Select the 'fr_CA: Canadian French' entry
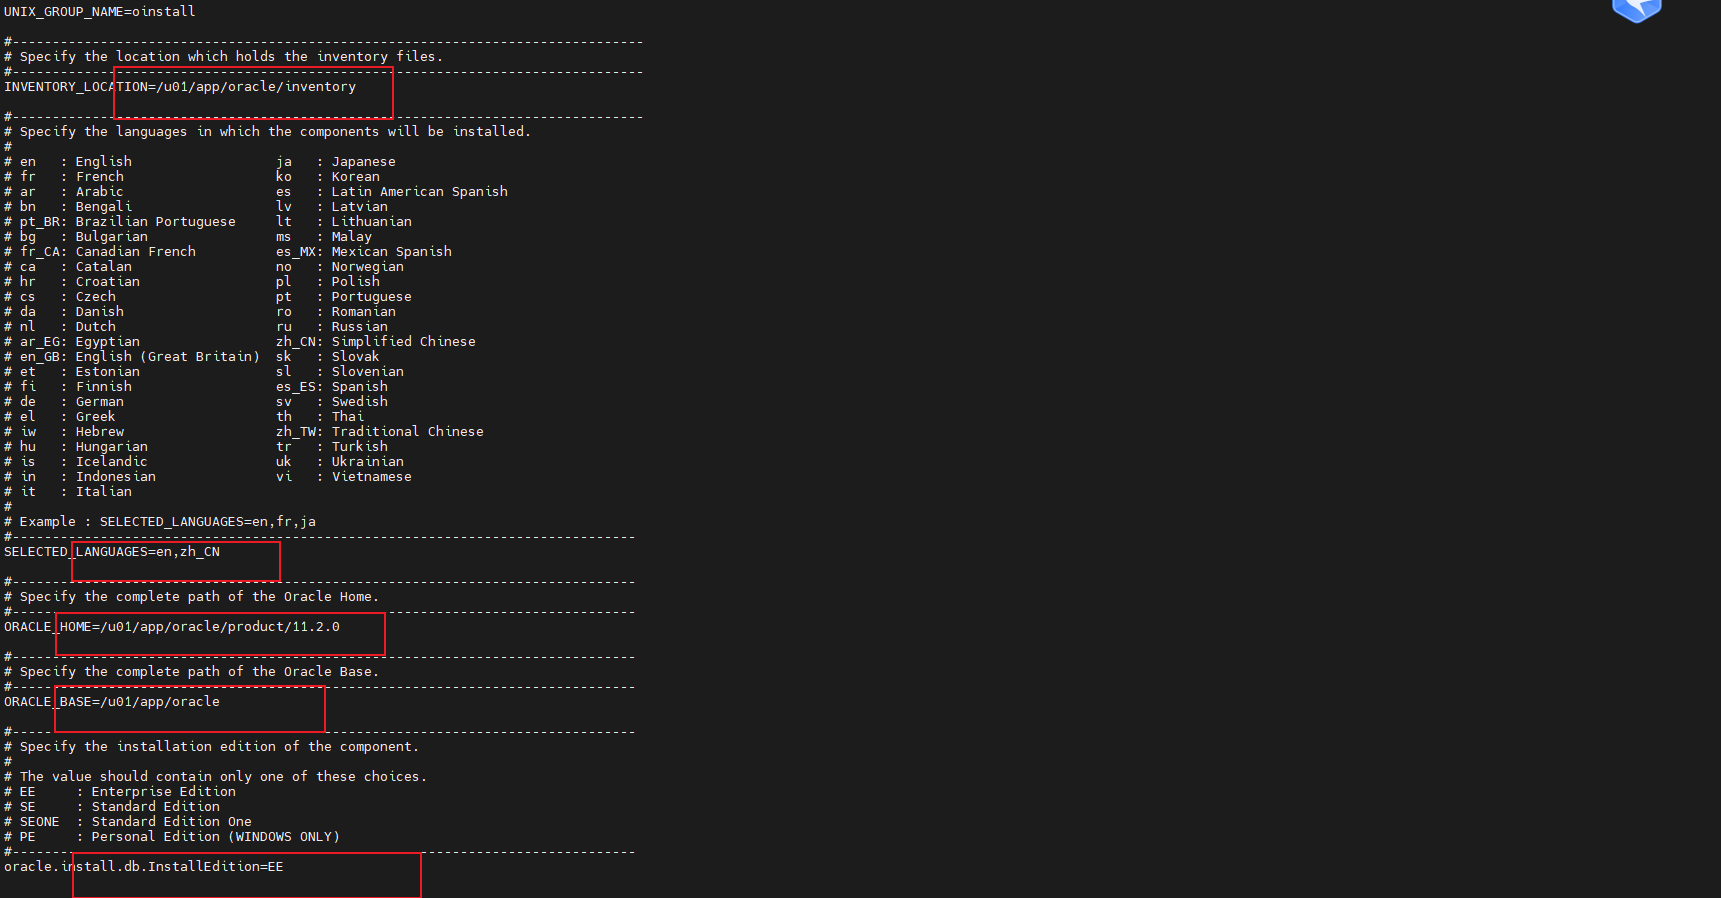This screenshot has height=898, width=1721. point(108,252)
